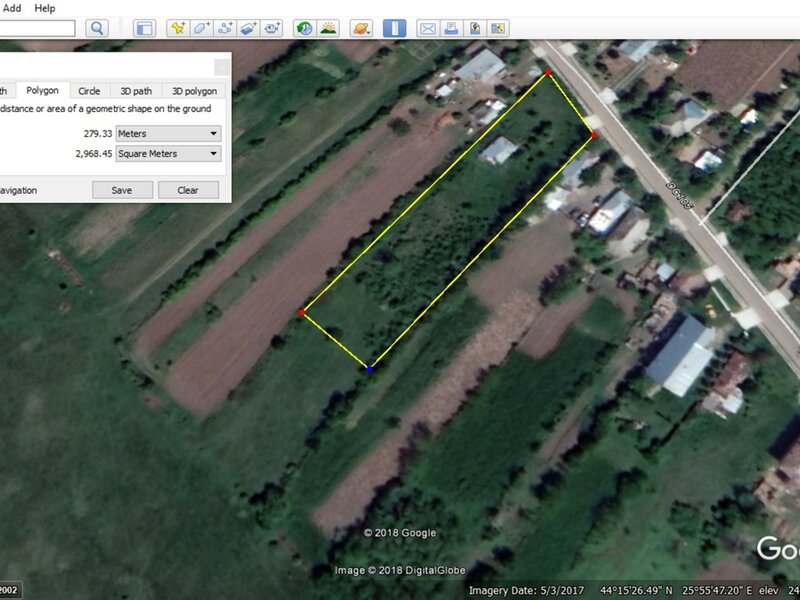This screenshot has height=600, width=800.
Task: Click the Add Image Overlay icon
Action: tap(250, 29)
